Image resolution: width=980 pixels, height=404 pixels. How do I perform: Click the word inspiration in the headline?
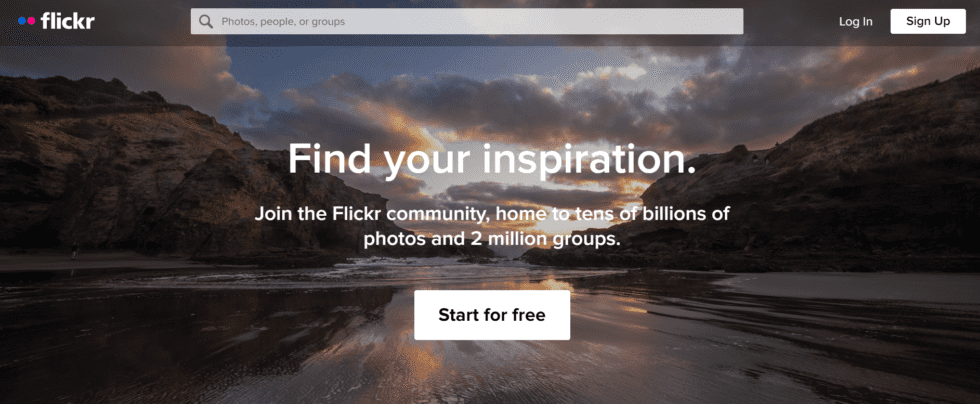(x=589, y=158)
